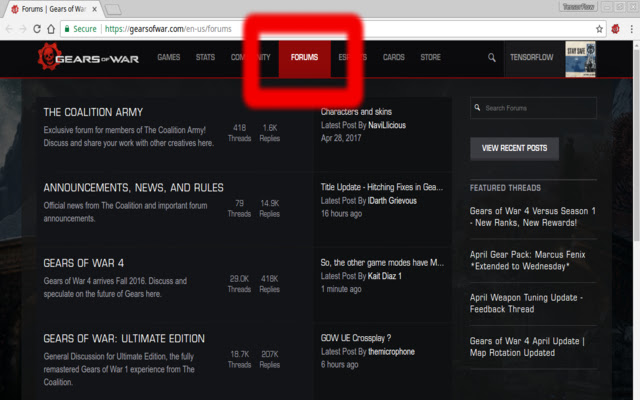Image resolution: width=640 pixels, height=400 pixels.
Task: Reload the page with the refresh icon
Action: (37, 29)
